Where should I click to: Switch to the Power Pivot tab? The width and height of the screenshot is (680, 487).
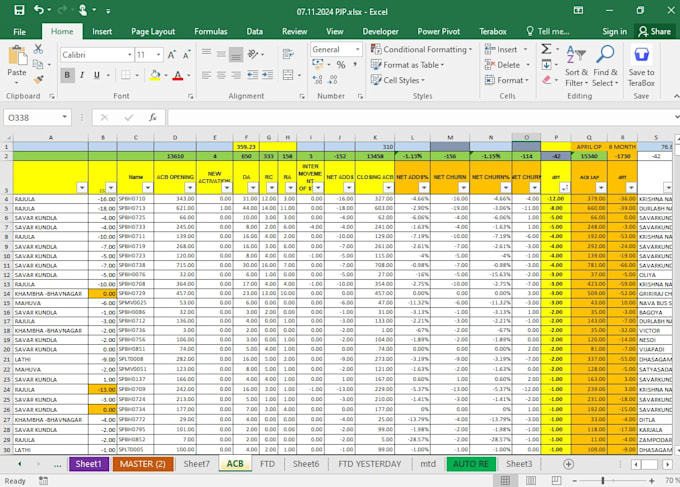438,32
